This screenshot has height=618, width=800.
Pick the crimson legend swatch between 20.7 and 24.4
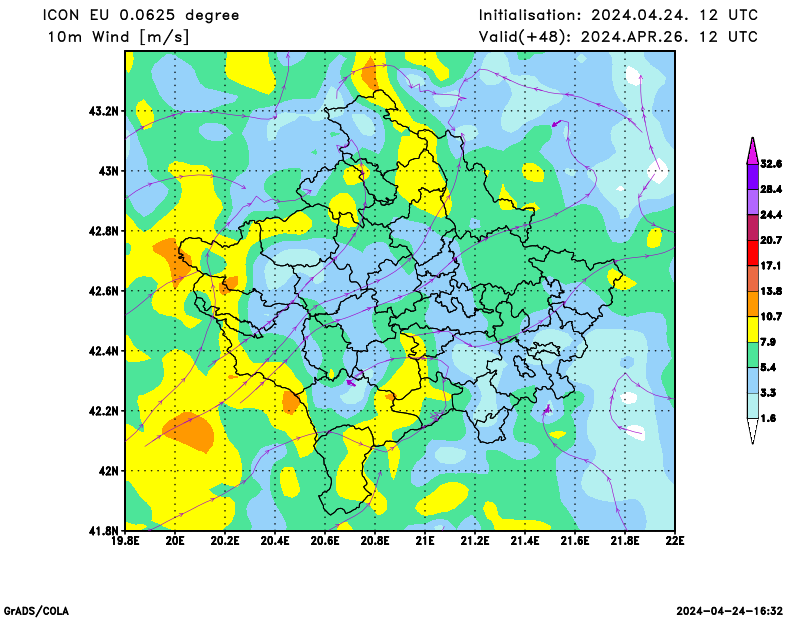(x=753, y=228)
